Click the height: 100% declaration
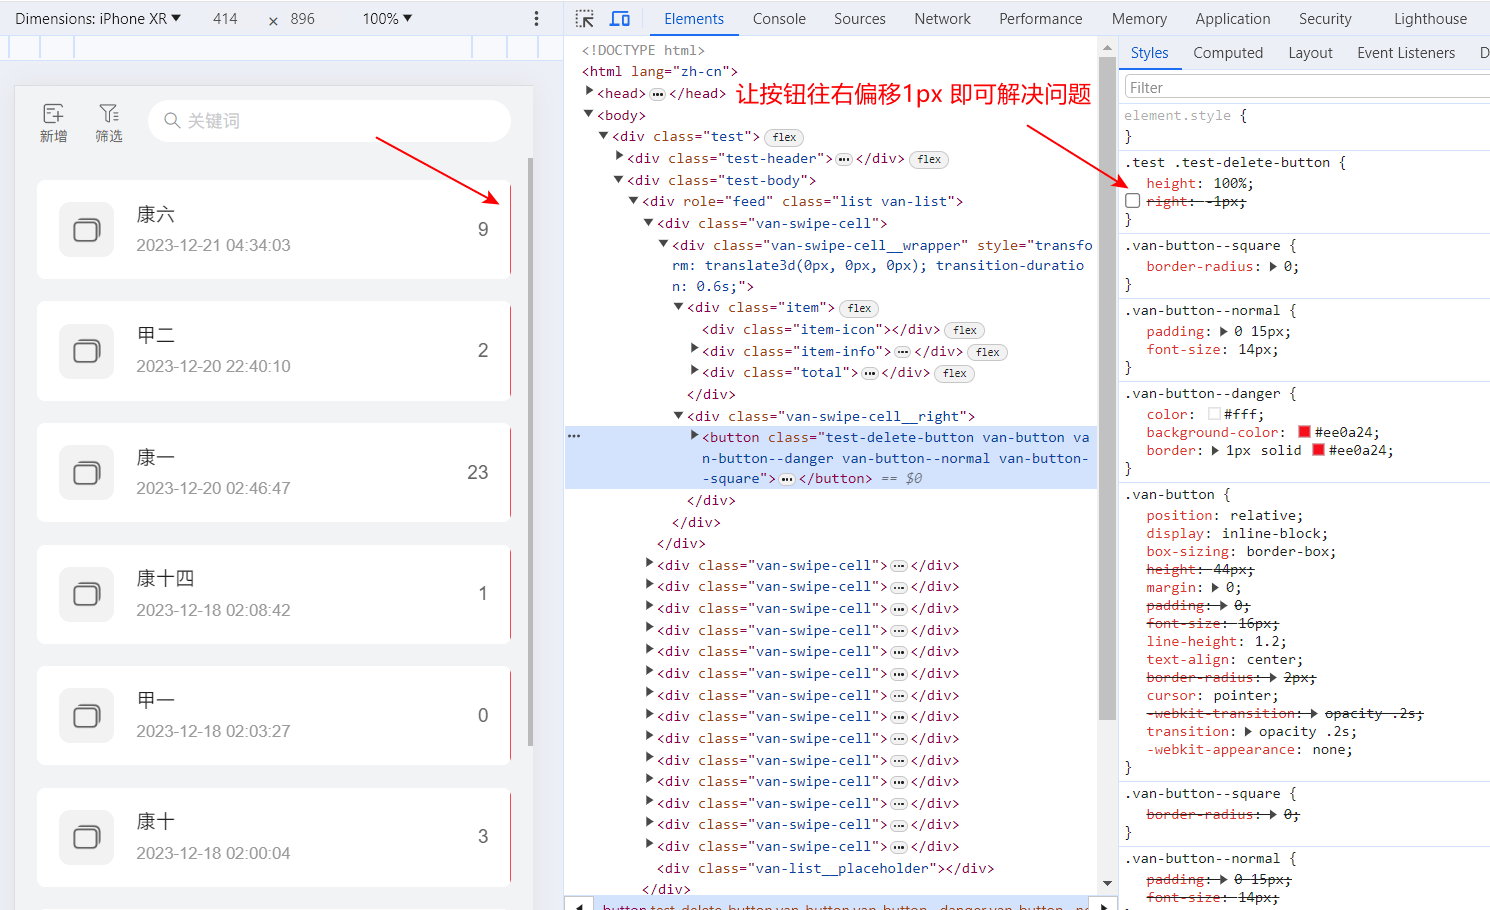This screenshot has width=1490, height=910. [1199, 184]
